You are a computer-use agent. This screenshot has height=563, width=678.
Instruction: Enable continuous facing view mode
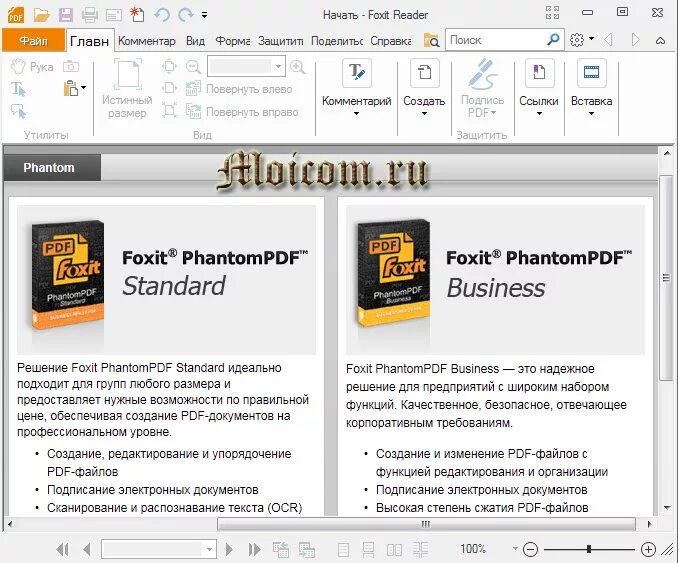(x=420, y=550)
